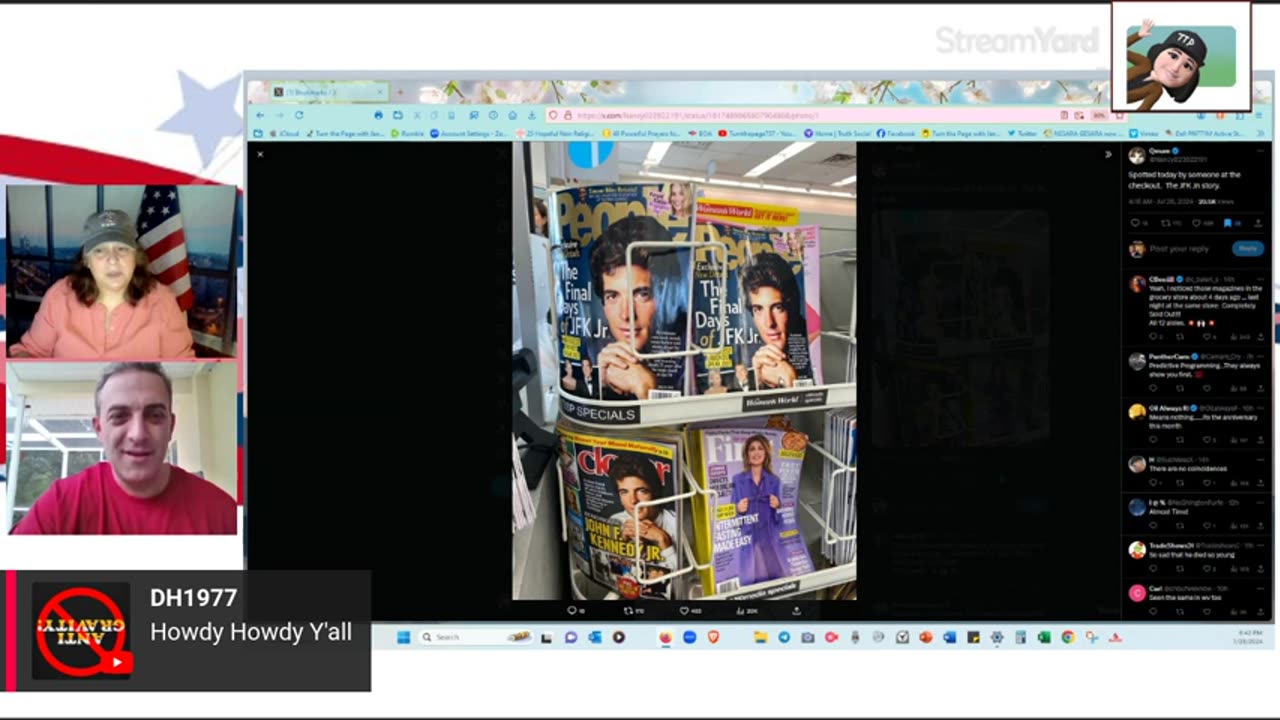Reload the page with the refresh icon
The width and height of the screenshot is (1280, 720).
tap(299, 115)
